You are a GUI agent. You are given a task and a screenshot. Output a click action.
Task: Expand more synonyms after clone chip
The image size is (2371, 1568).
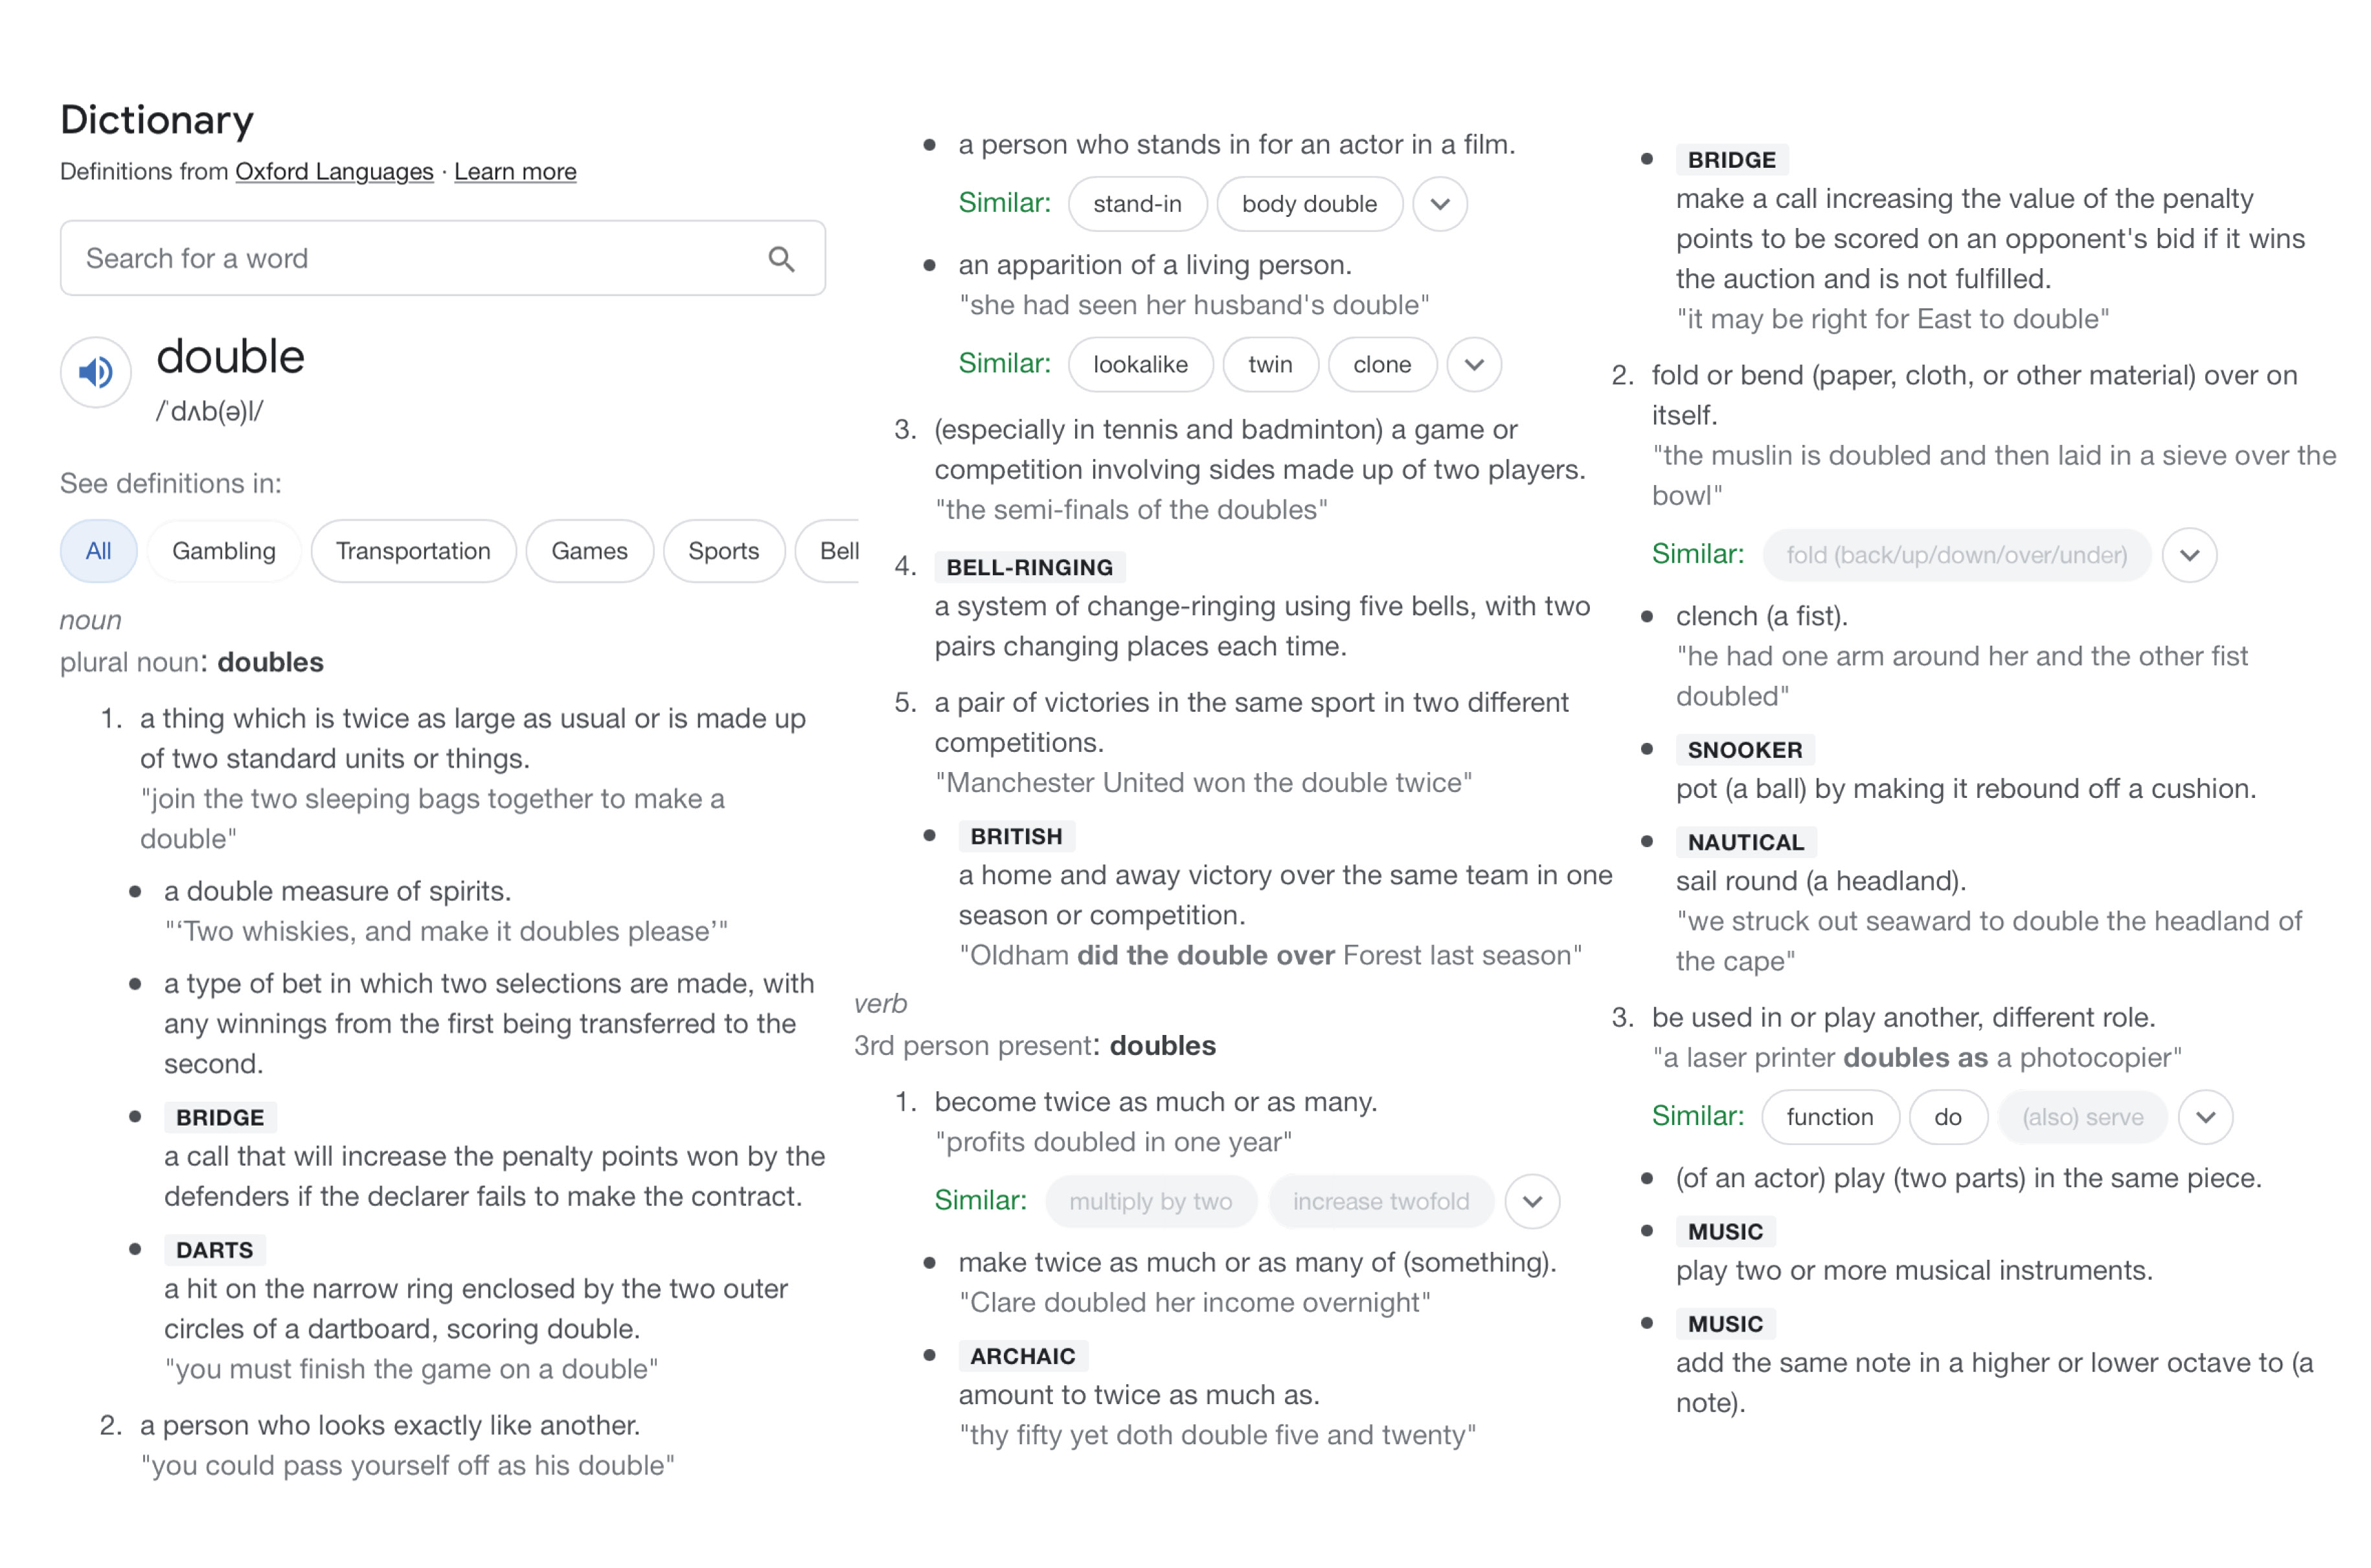pyautogui.click(x=1473, y=365)
